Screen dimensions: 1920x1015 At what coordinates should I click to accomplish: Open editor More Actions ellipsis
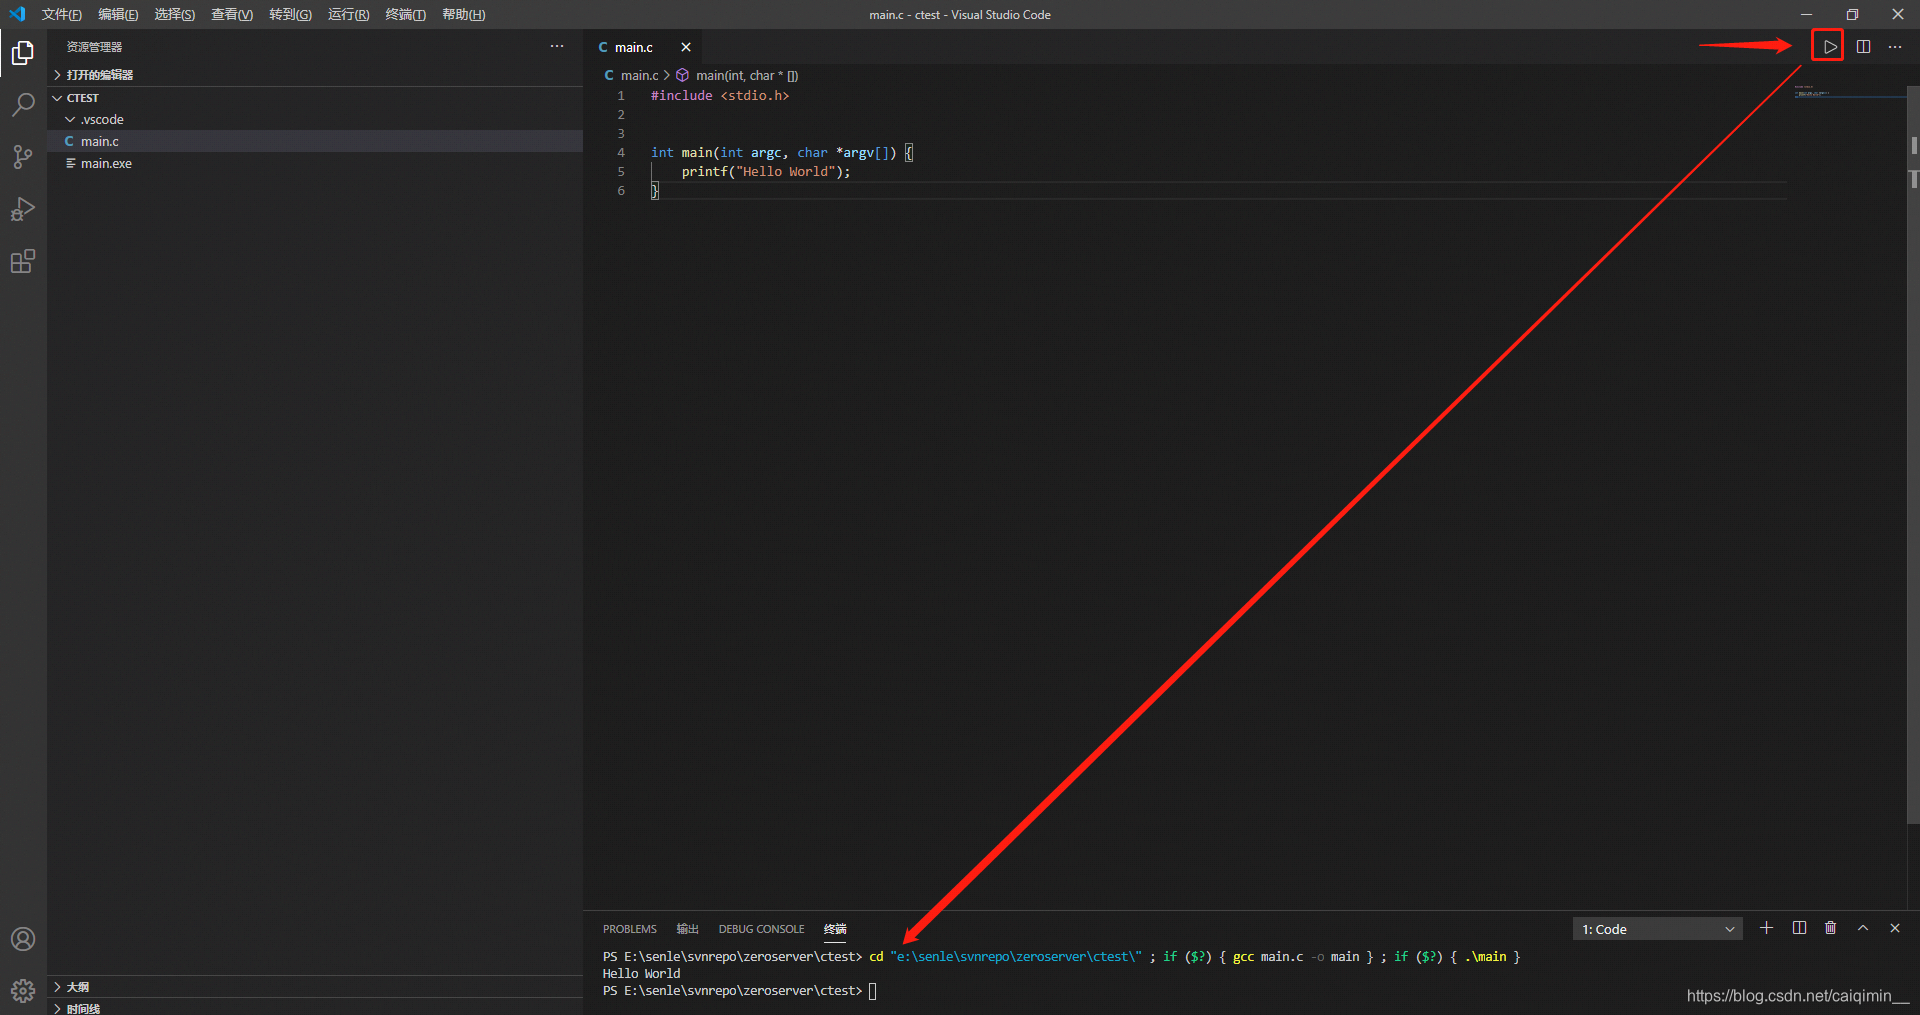(1895, 47)
